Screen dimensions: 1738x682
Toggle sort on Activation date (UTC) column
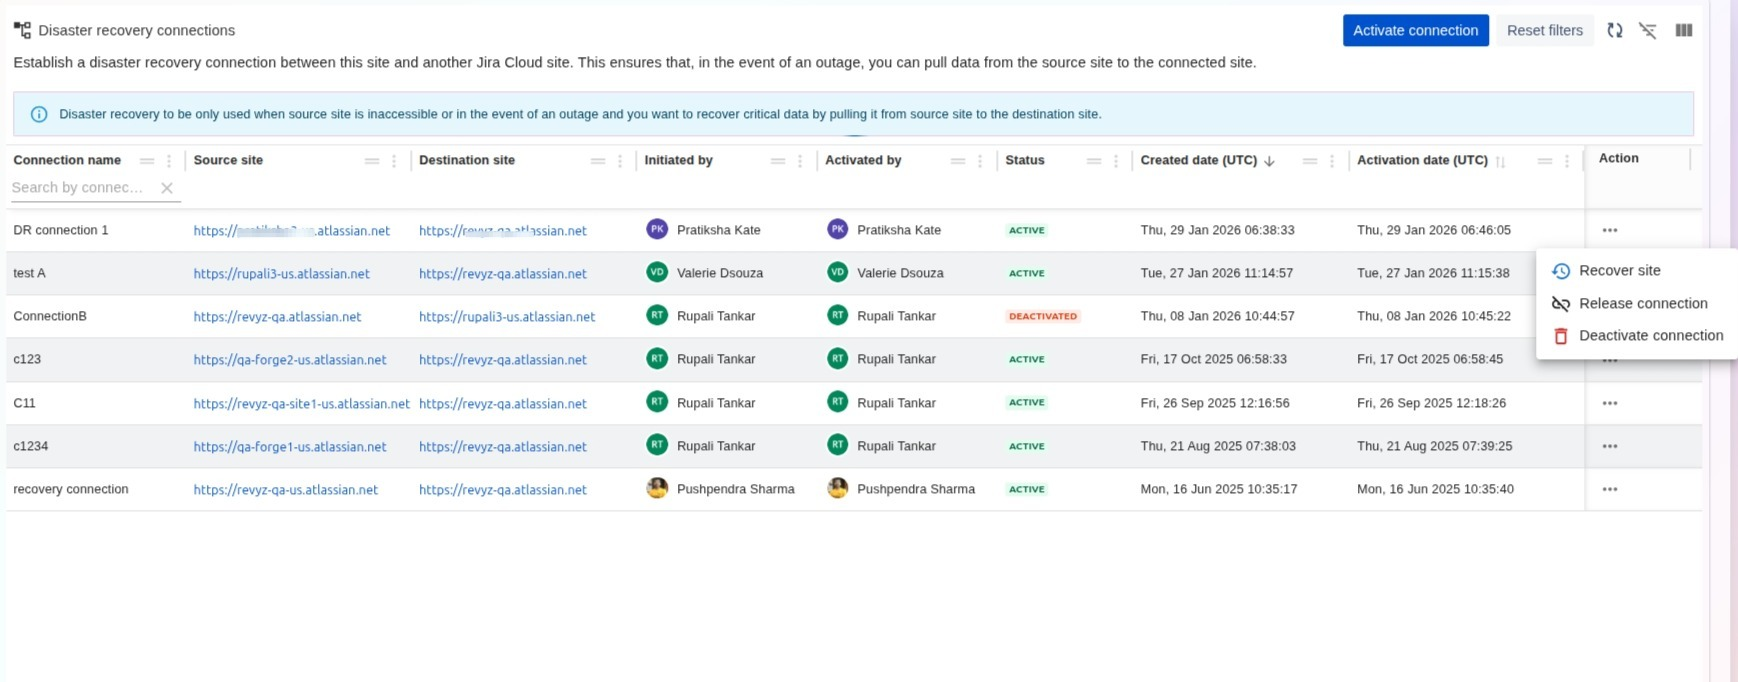point(1500,161)
